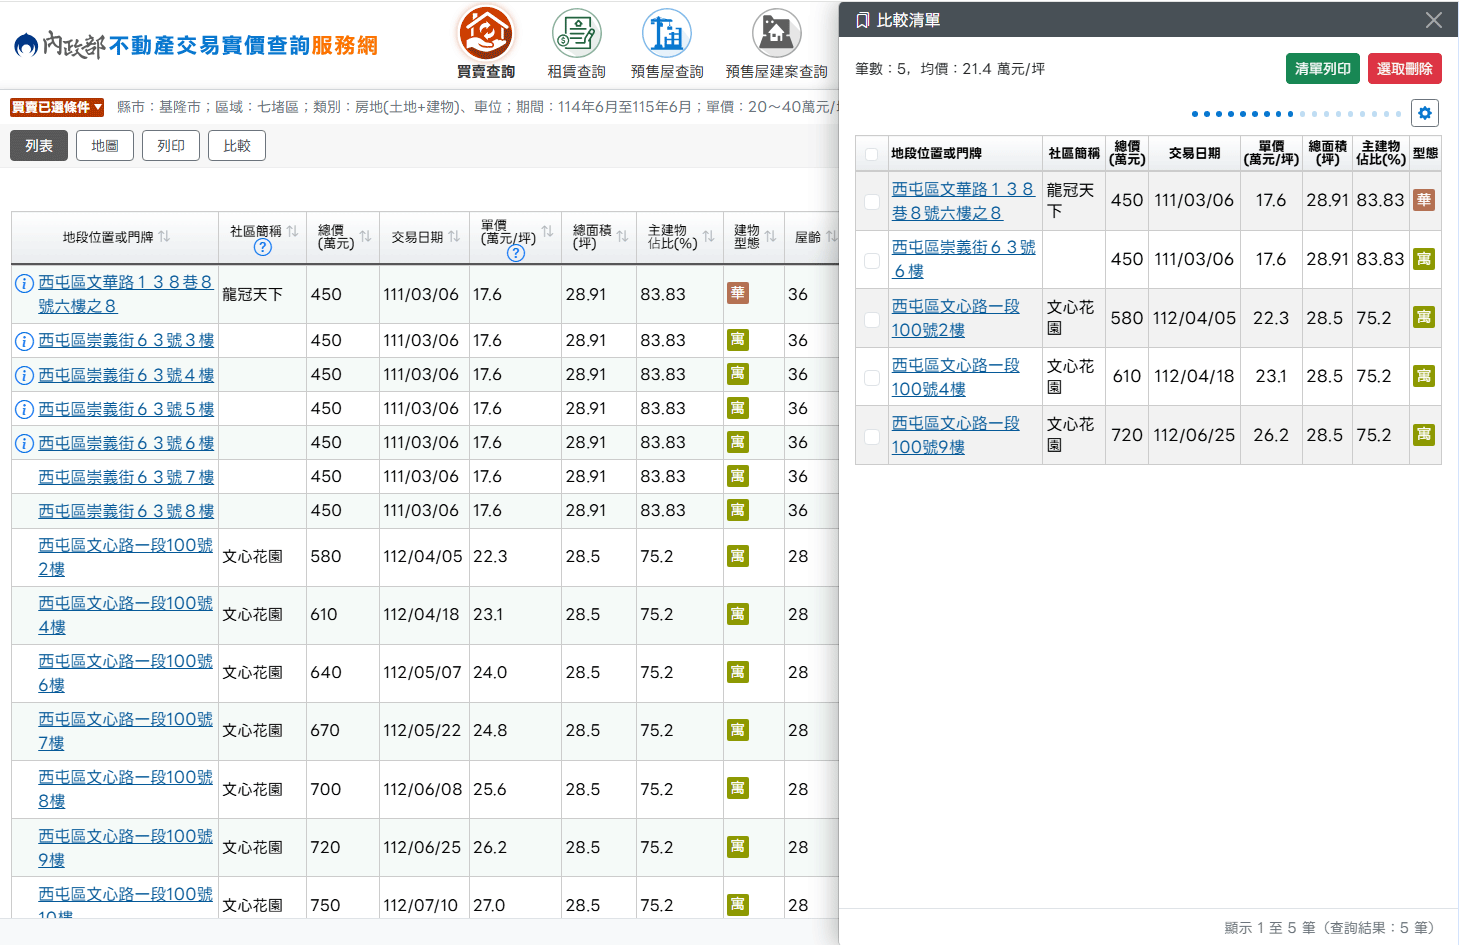1459x945 pixels.
Task: Open link 西屯區文心路一段100號2樓 in main table
Action: pos(125,557)
